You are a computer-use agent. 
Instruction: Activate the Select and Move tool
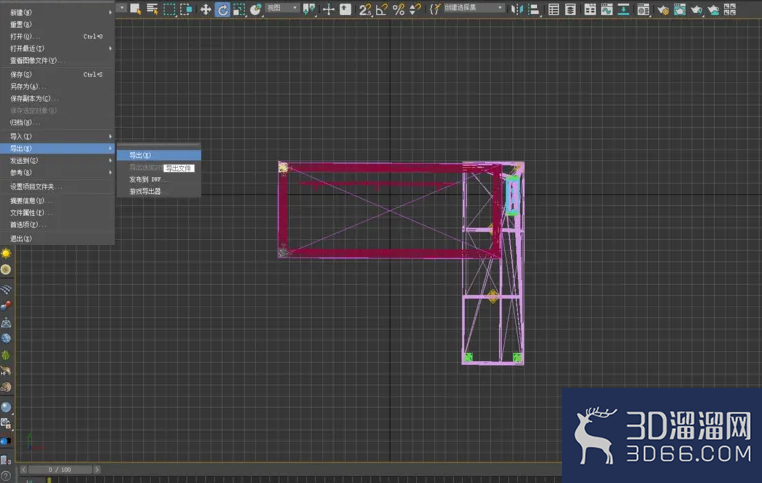[x=206, y=9]
